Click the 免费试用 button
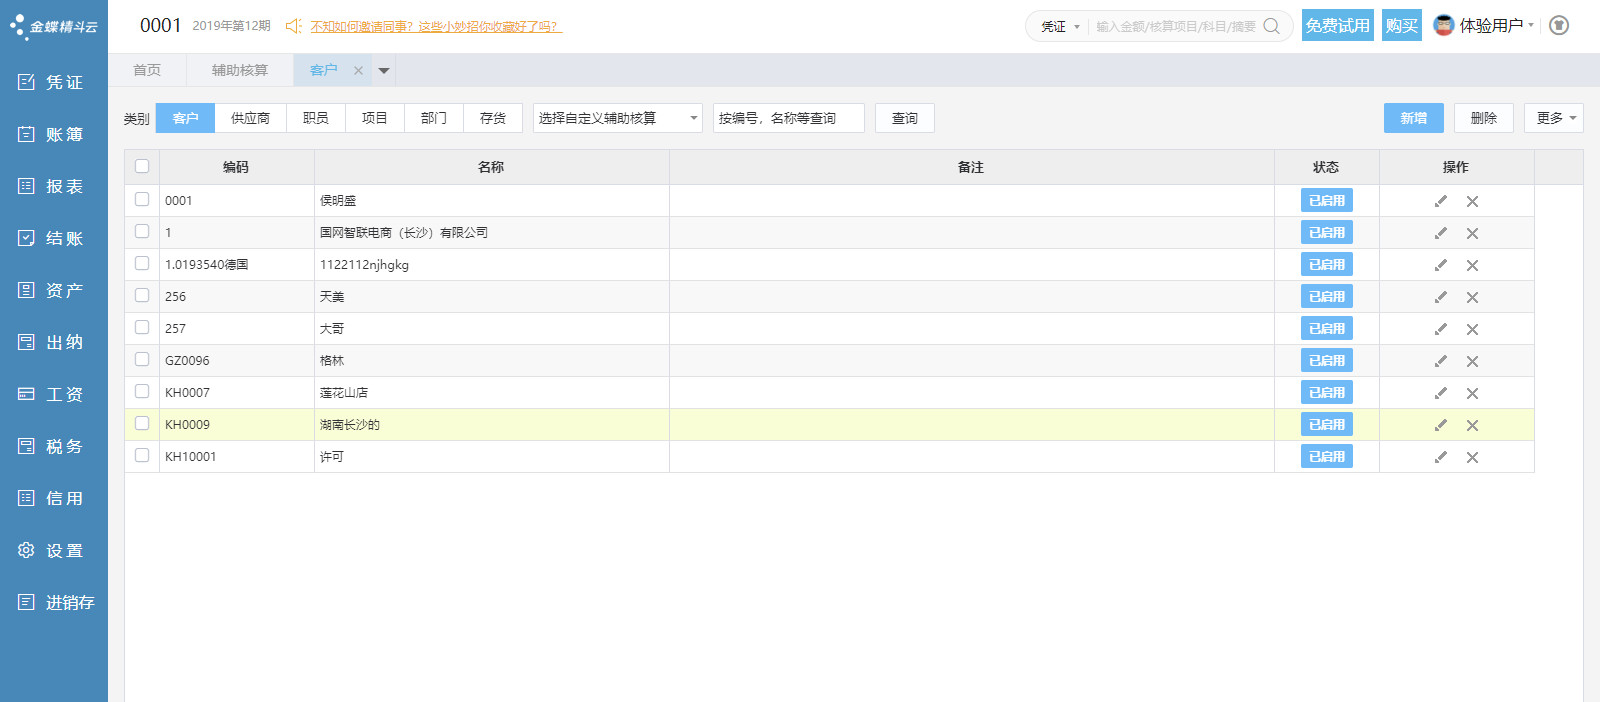The height and width of the screenshot is (702, 1600). pos(1338,25)
